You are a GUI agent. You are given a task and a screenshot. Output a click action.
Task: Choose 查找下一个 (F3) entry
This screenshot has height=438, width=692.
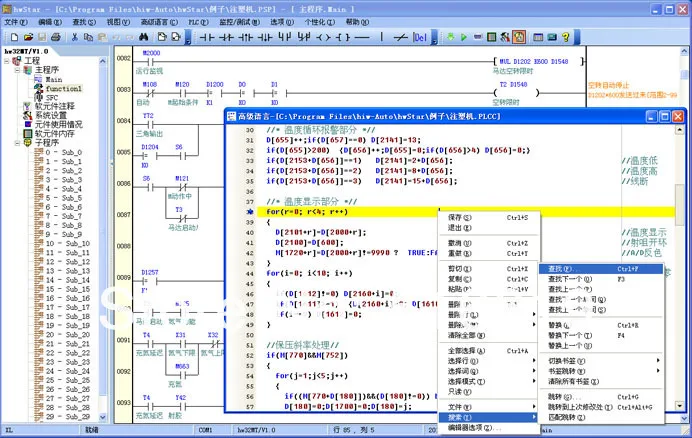(601, 279)
